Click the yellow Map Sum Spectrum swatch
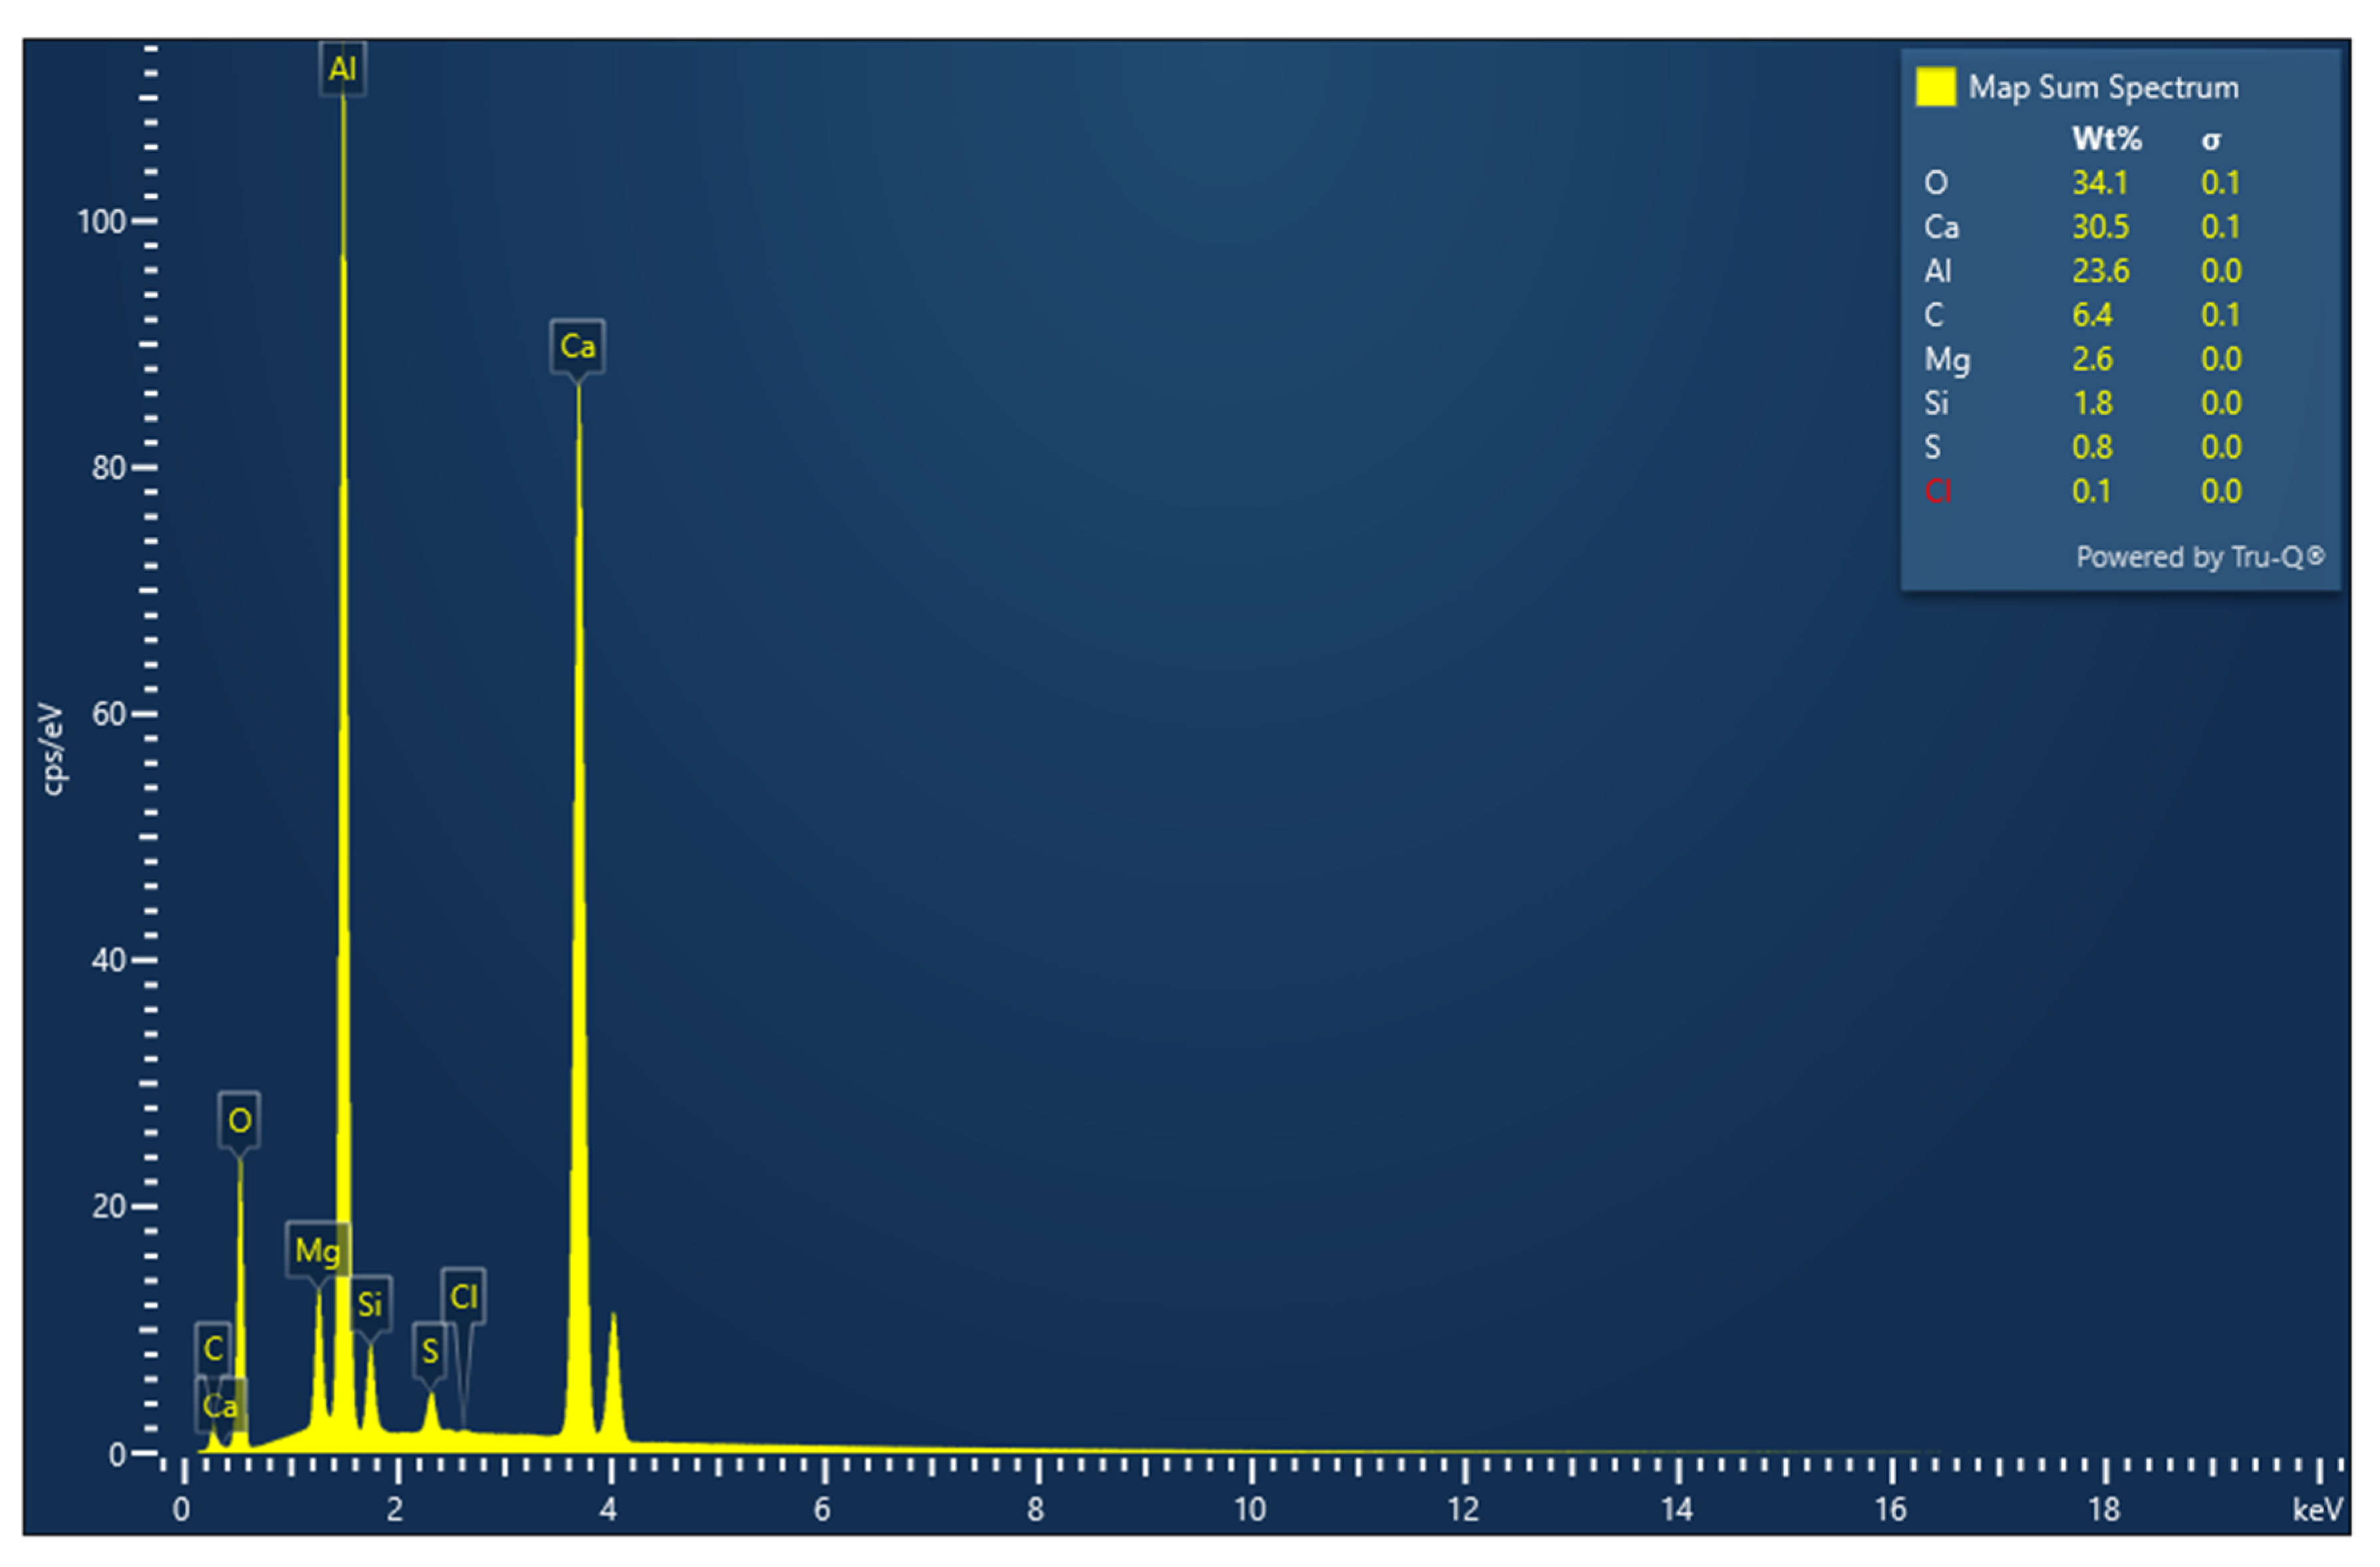Screen dimensions: 2380x1567 [x=1935, y=87]
